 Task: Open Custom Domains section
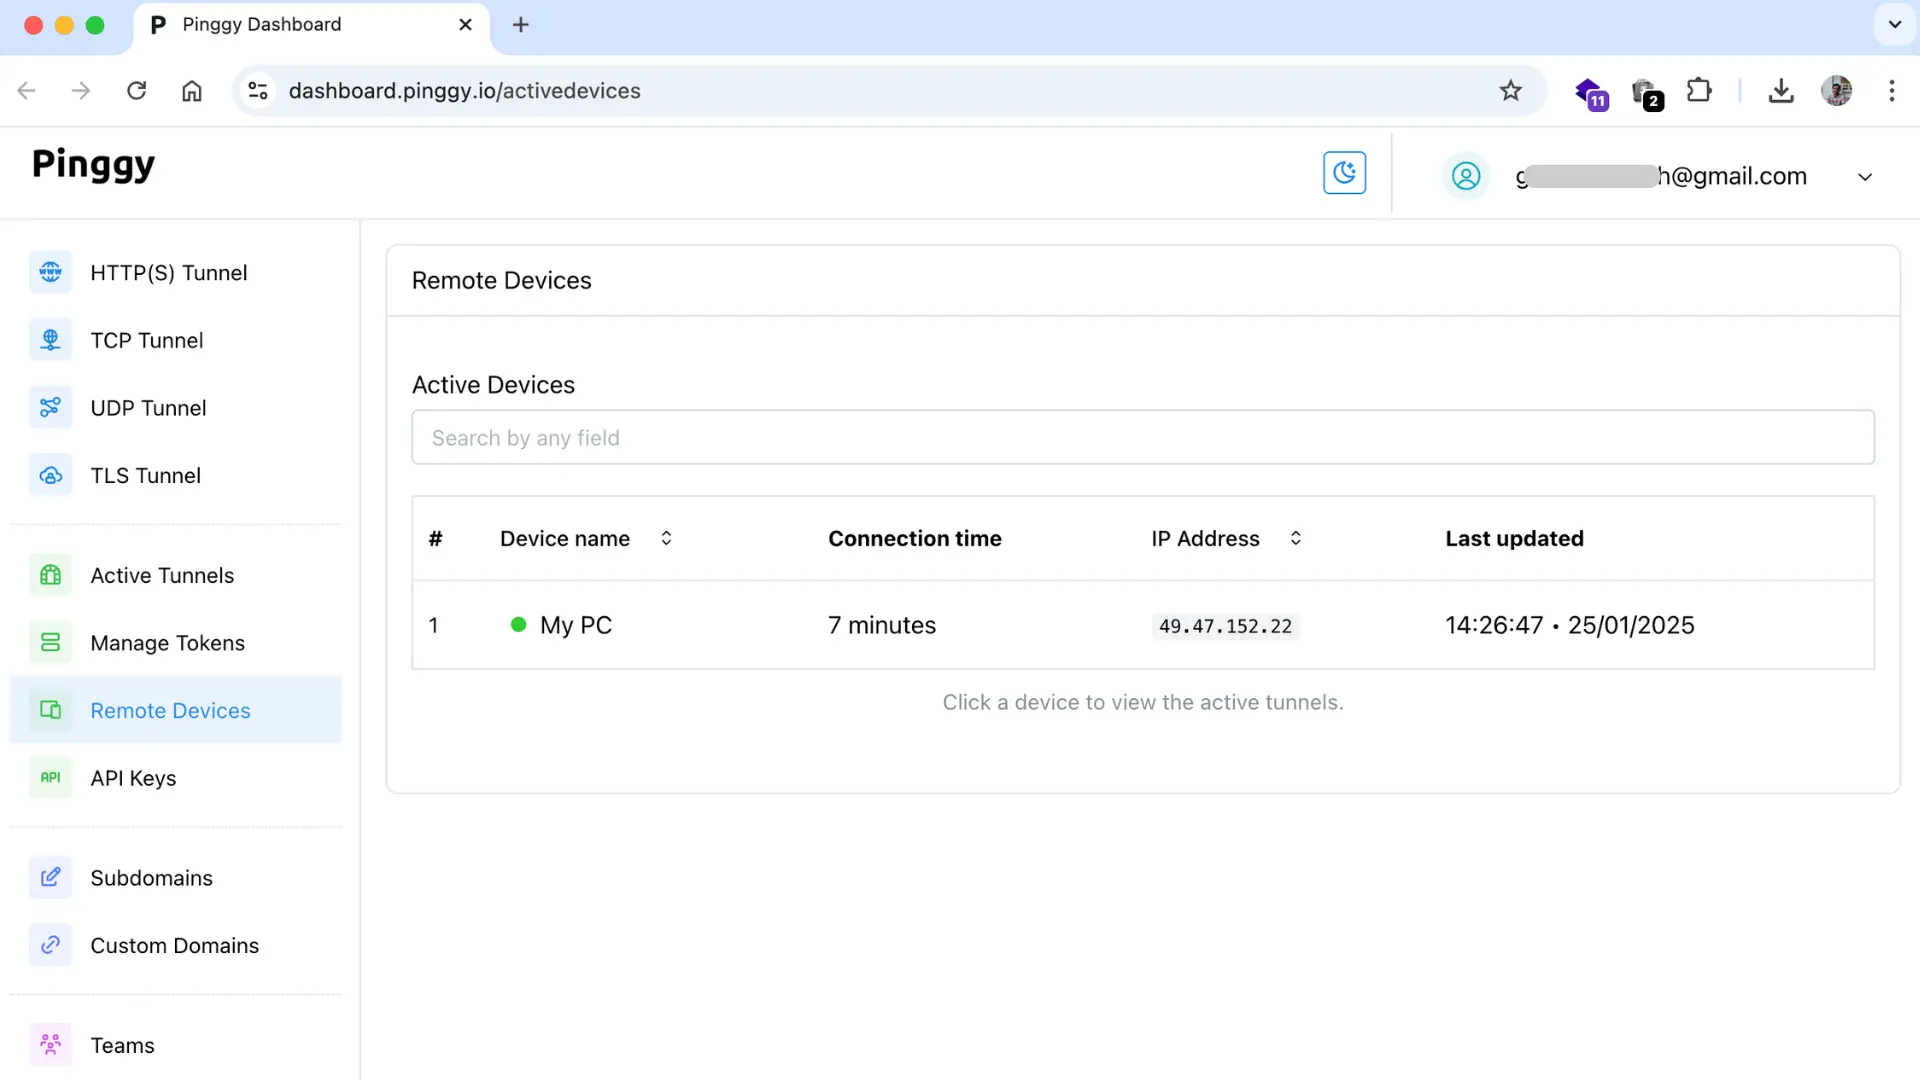click(x=176, y=945)
